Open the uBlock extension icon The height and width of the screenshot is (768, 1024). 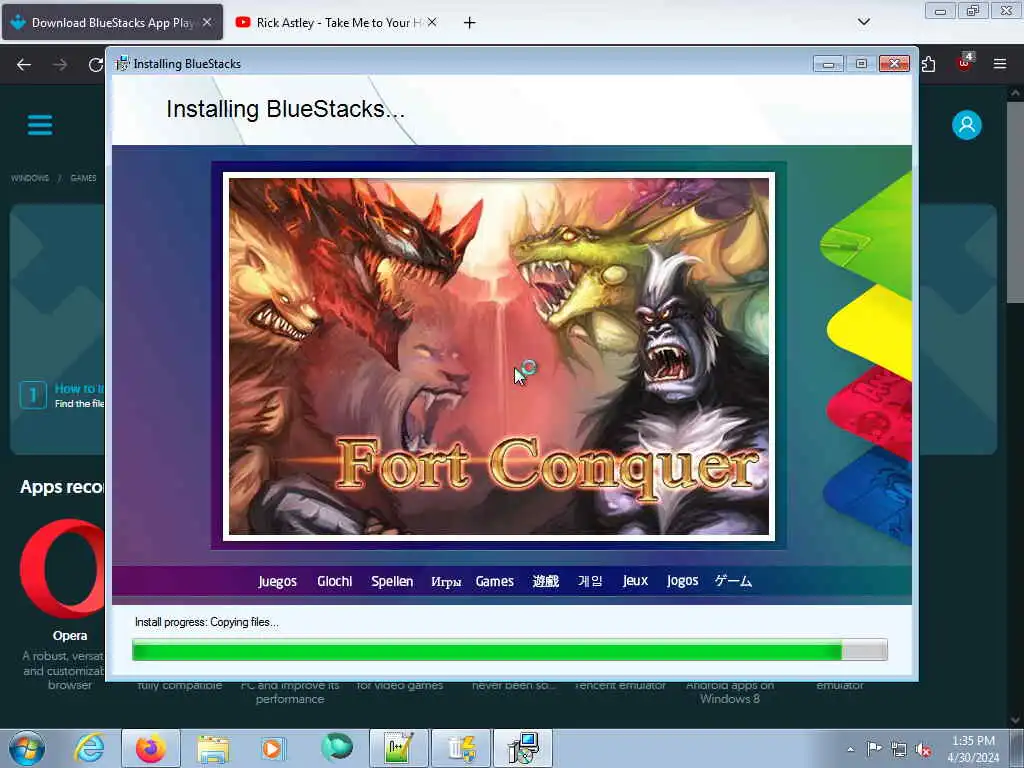point(964,63)
